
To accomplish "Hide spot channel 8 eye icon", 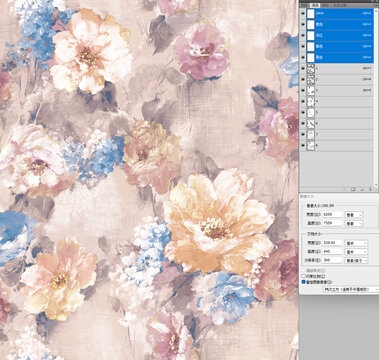I will point(303,146).
